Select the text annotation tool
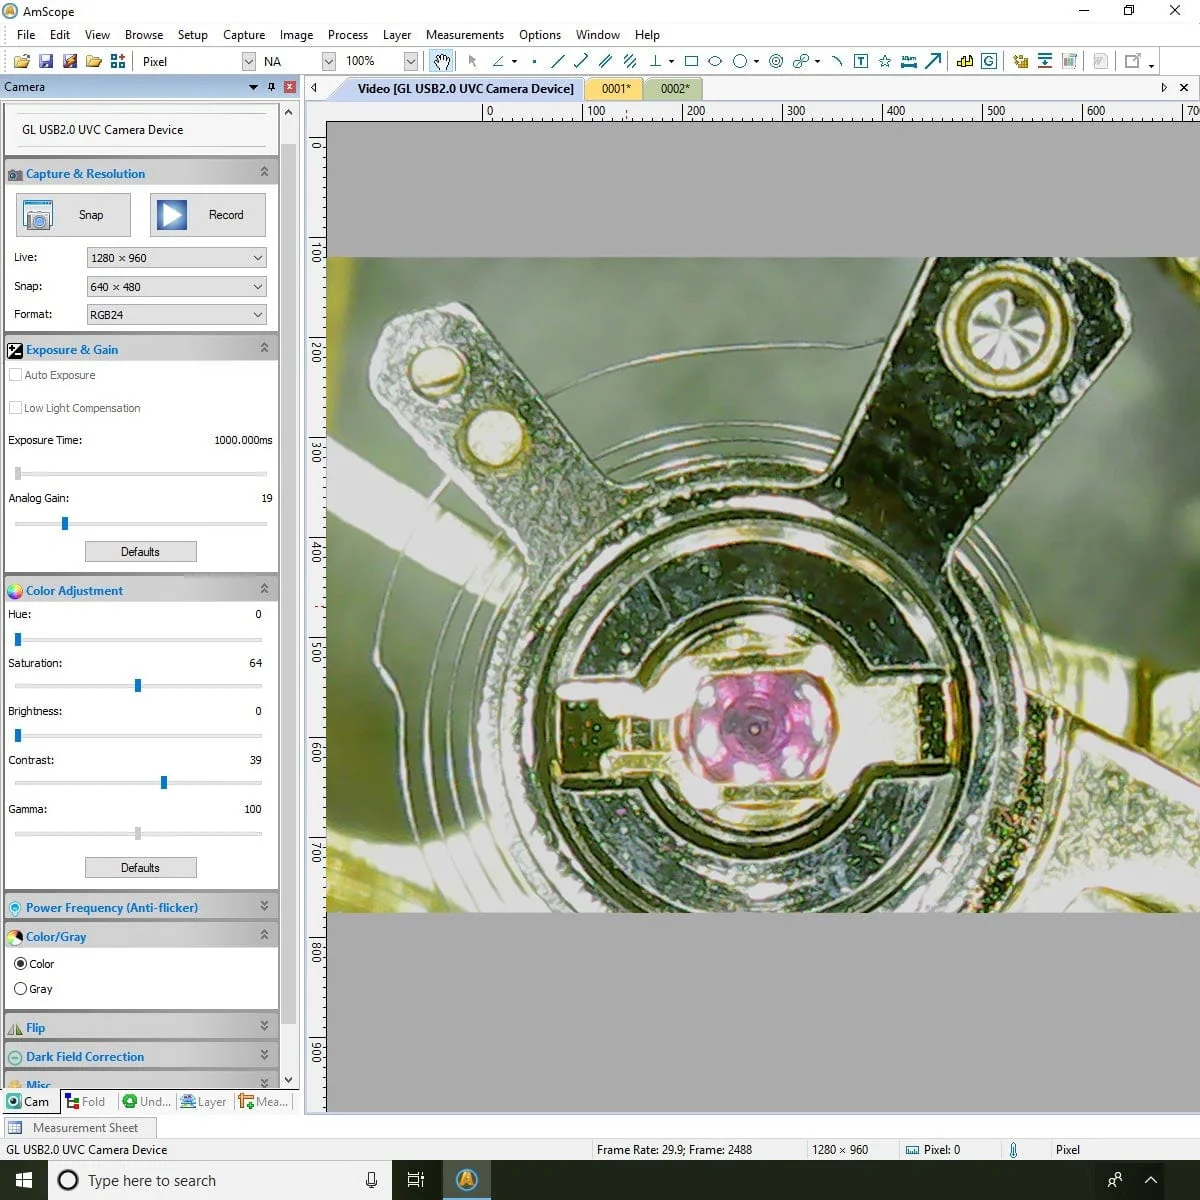This screenshot has width=1200, height=1200. coord(860,61)
